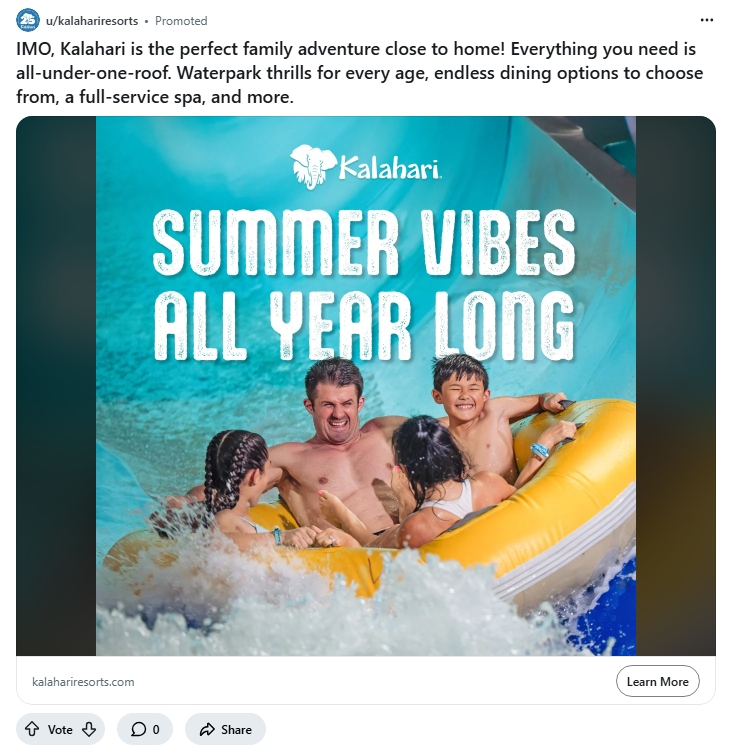Click the comment speech bubble icon

[x=139, y=730]
